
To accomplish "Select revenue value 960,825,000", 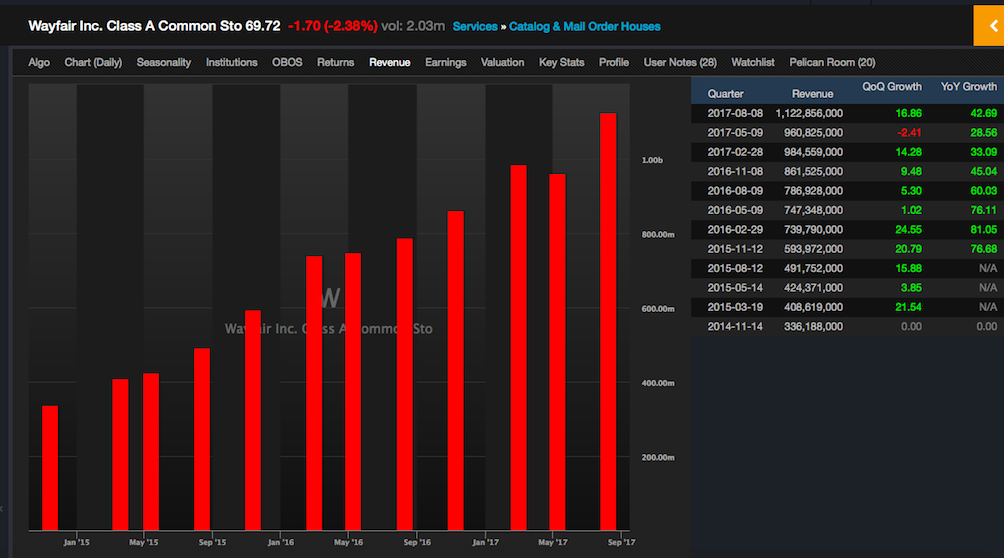I will (x=813, y=133).
